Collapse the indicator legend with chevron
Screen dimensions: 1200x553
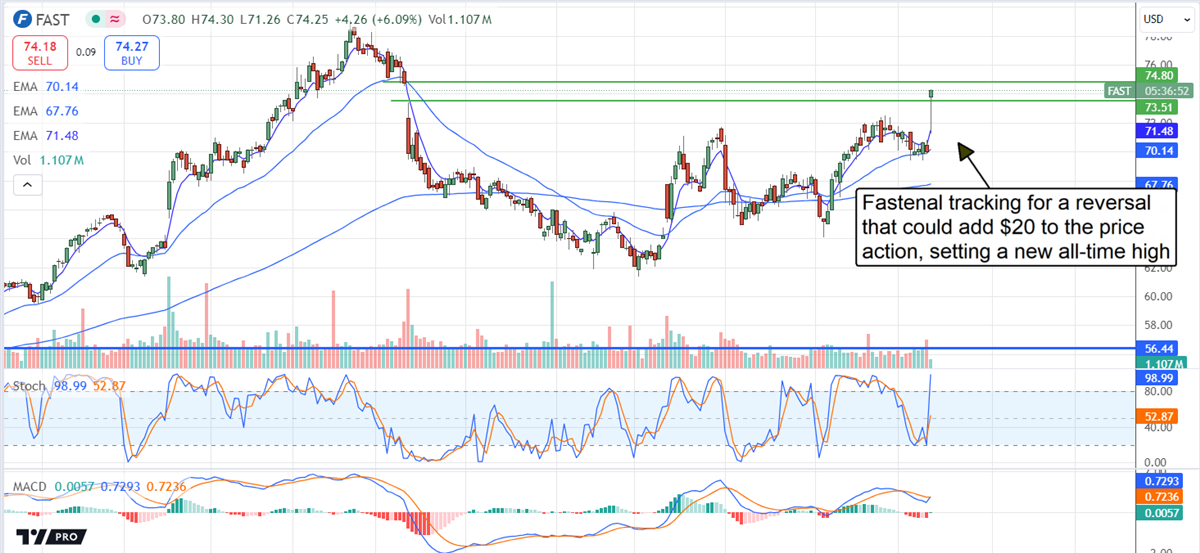pos(27,185)
